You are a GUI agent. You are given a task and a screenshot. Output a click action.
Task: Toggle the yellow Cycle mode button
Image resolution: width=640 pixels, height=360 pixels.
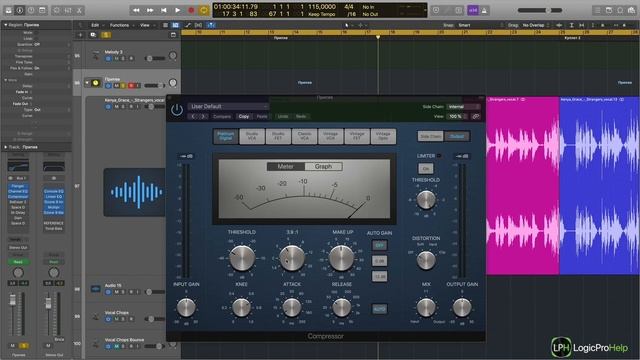pyautogui.click(x=204, y=10)
